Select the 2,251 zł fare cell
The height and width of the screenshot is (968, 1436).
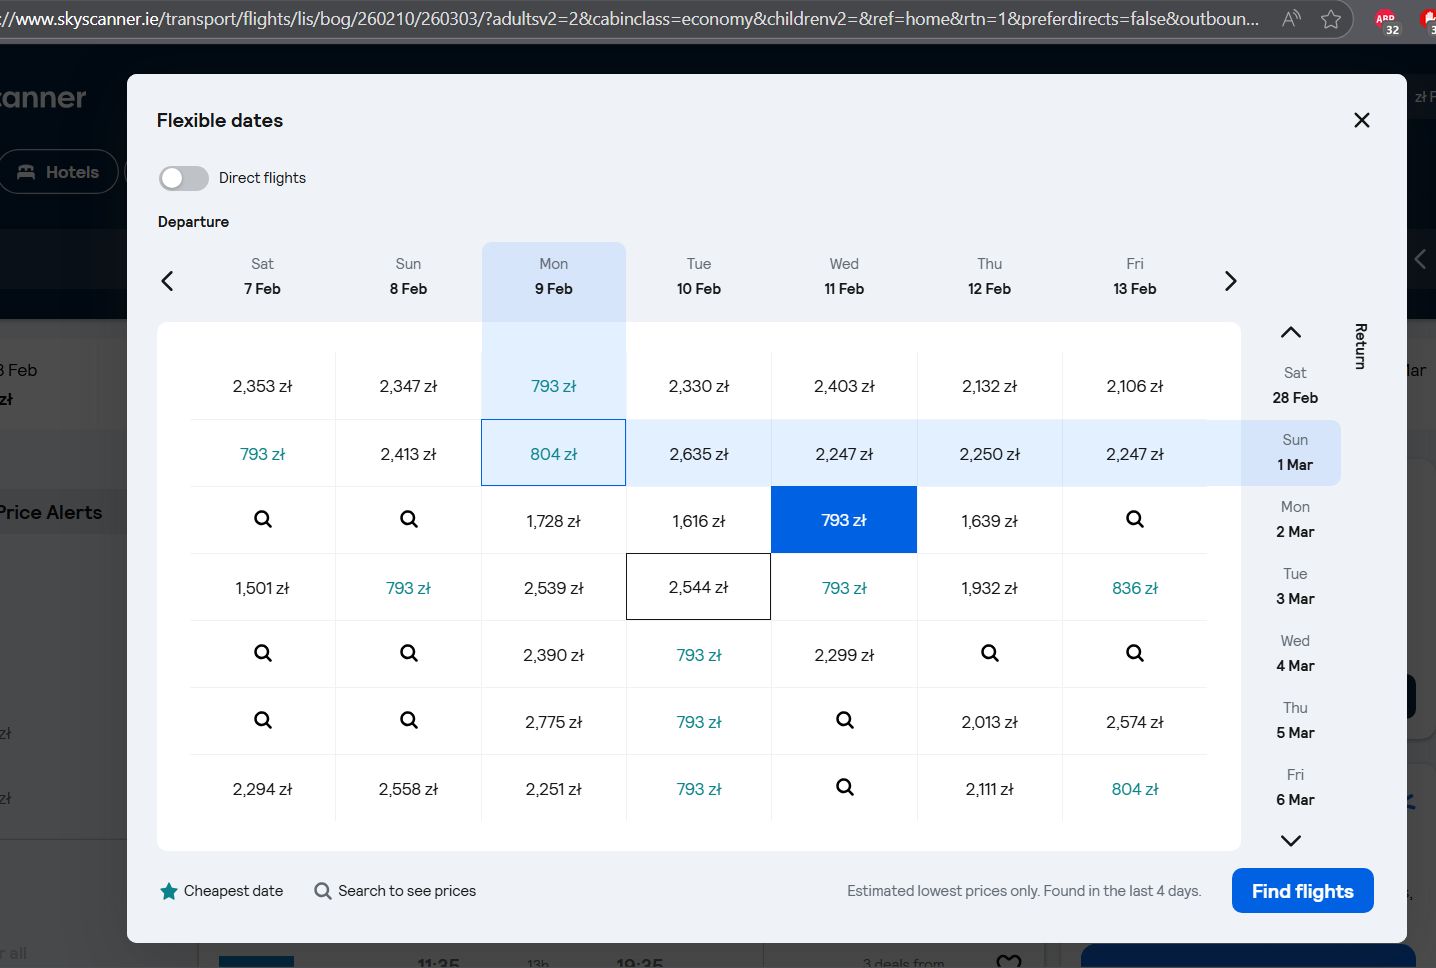pyautogui.click(x=554, y=789)
